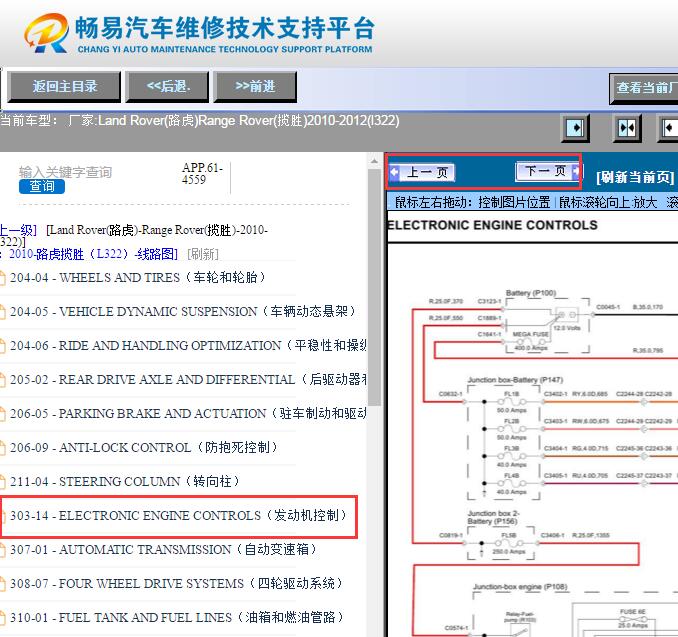678x637 pixels.
Task: Click the left panel scrollbar up arrow
Action: point(374,161)
